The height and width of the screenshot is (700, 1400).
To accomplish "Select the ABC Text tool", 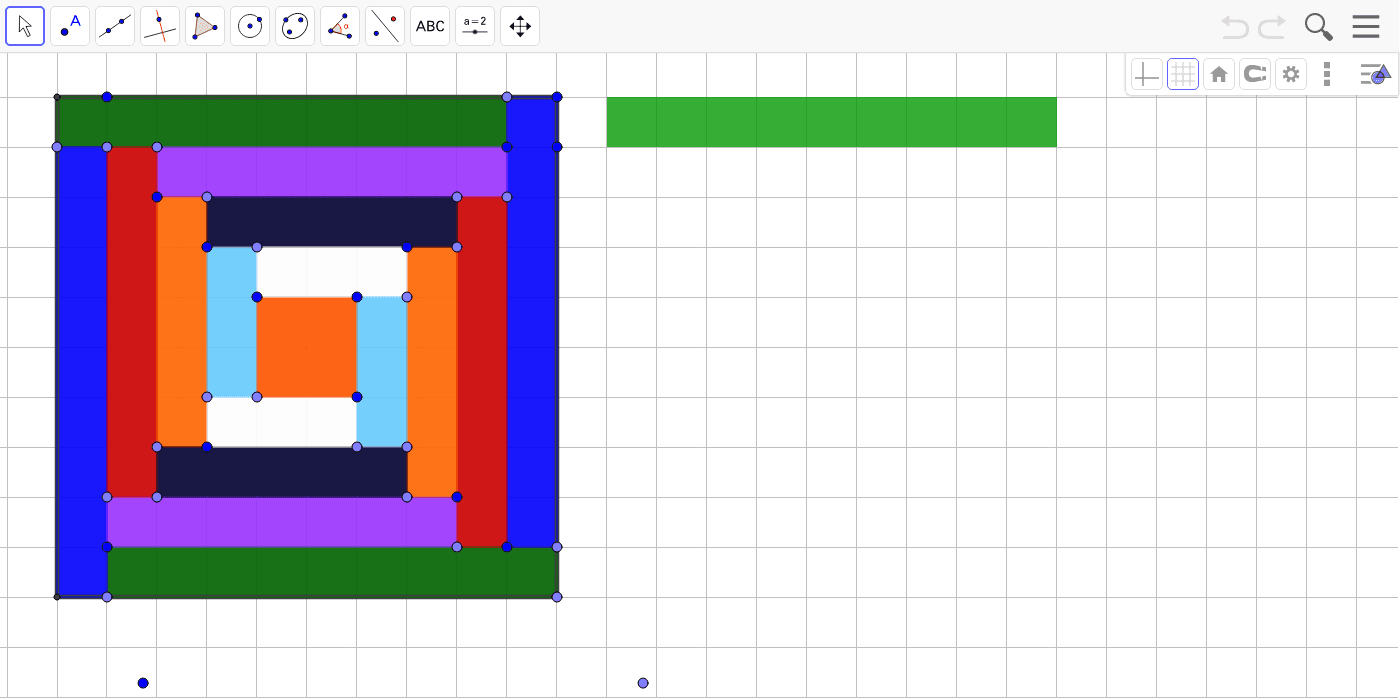I will tap(430, 26).
